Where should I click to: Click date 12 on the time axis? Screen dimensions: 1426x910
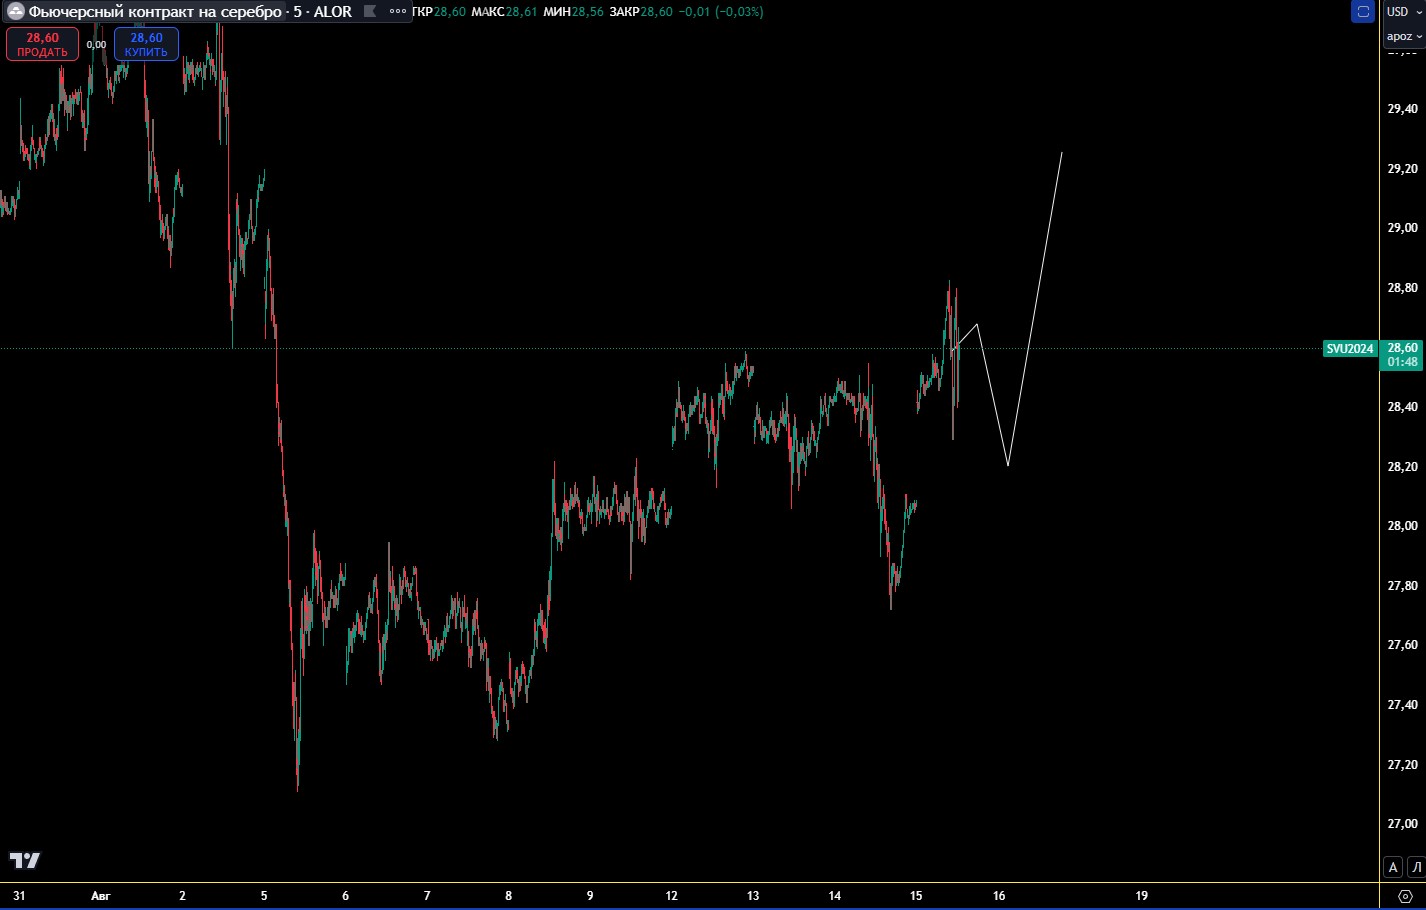671,896
